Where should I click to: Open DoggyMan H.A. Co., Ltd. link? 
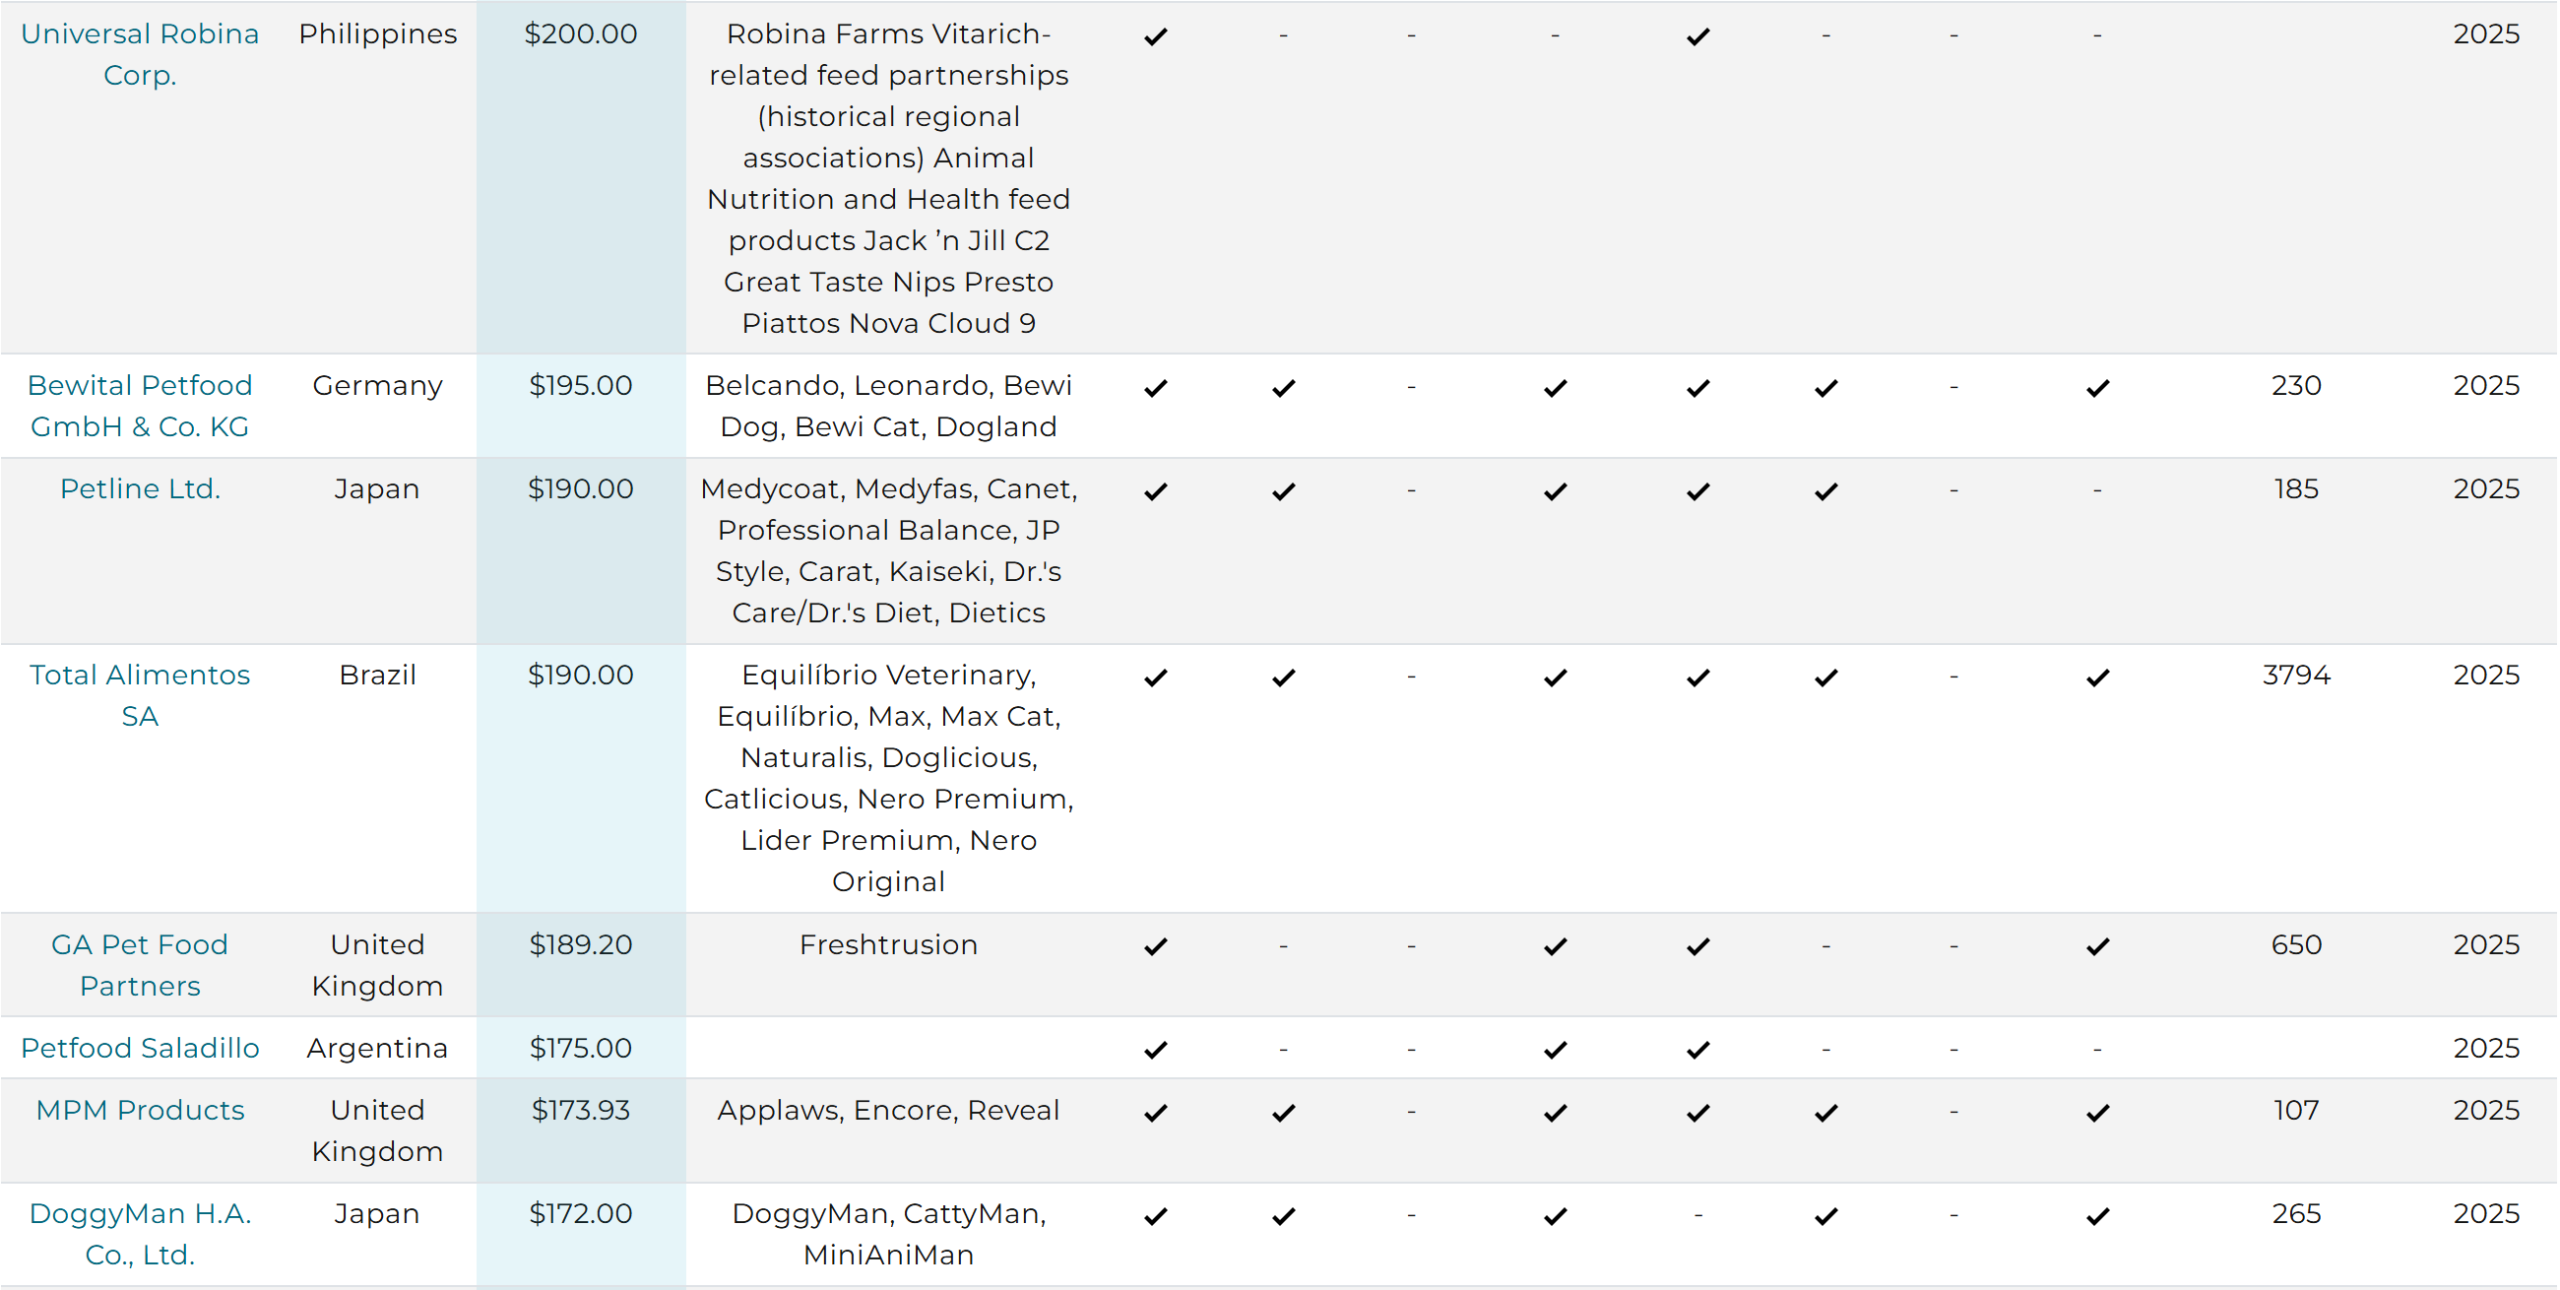[x=140, y=1235]
